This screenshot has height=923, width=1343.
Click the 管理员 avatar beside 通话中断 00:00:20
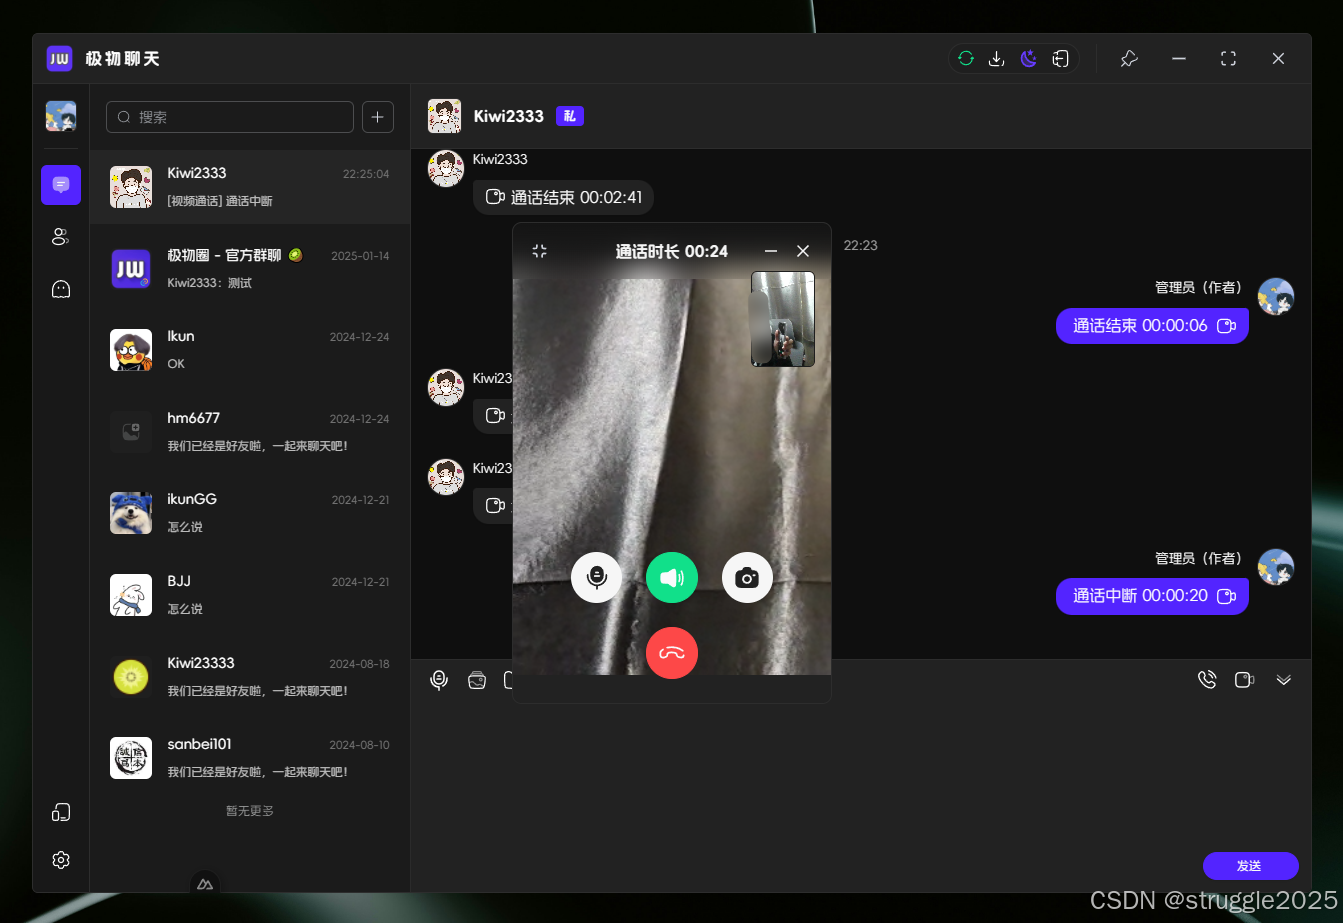coord(1276,567)
